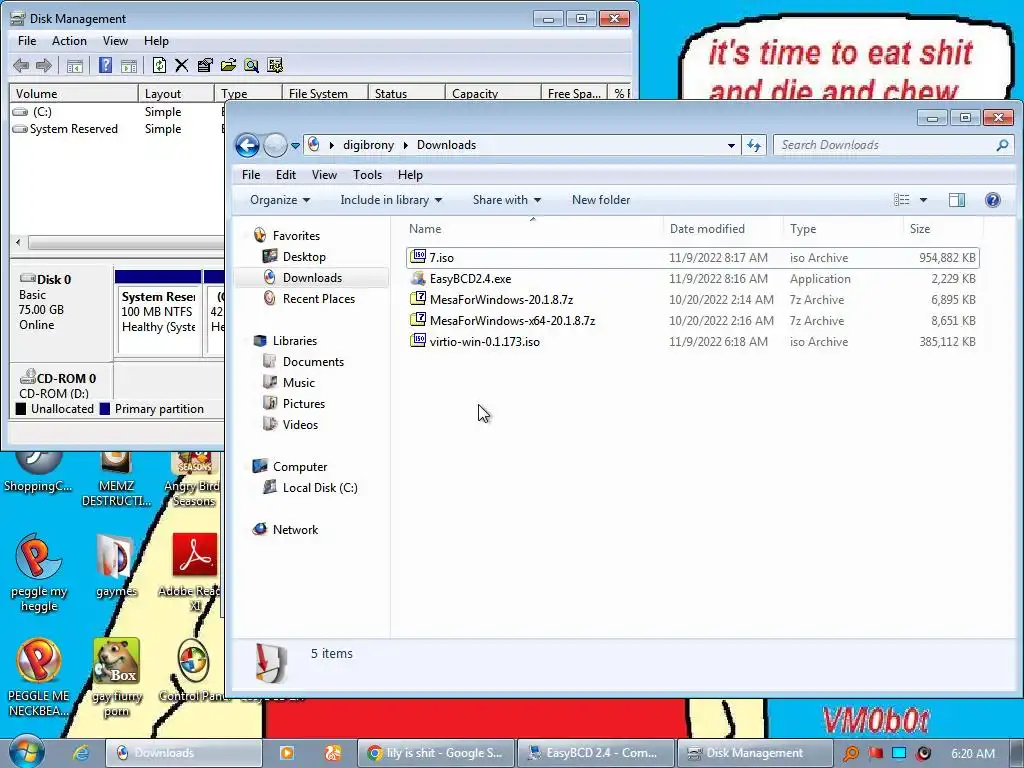This screenshot has width=1024, height=768.
Task: Open the Explorer View menu
Action: [x=324, y=174]
